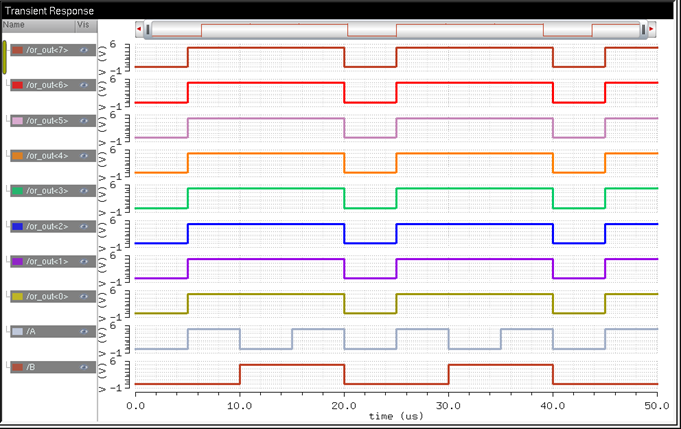
Task: Click the left grip handle of zoom bar
Action: click(x=148, y=30)
